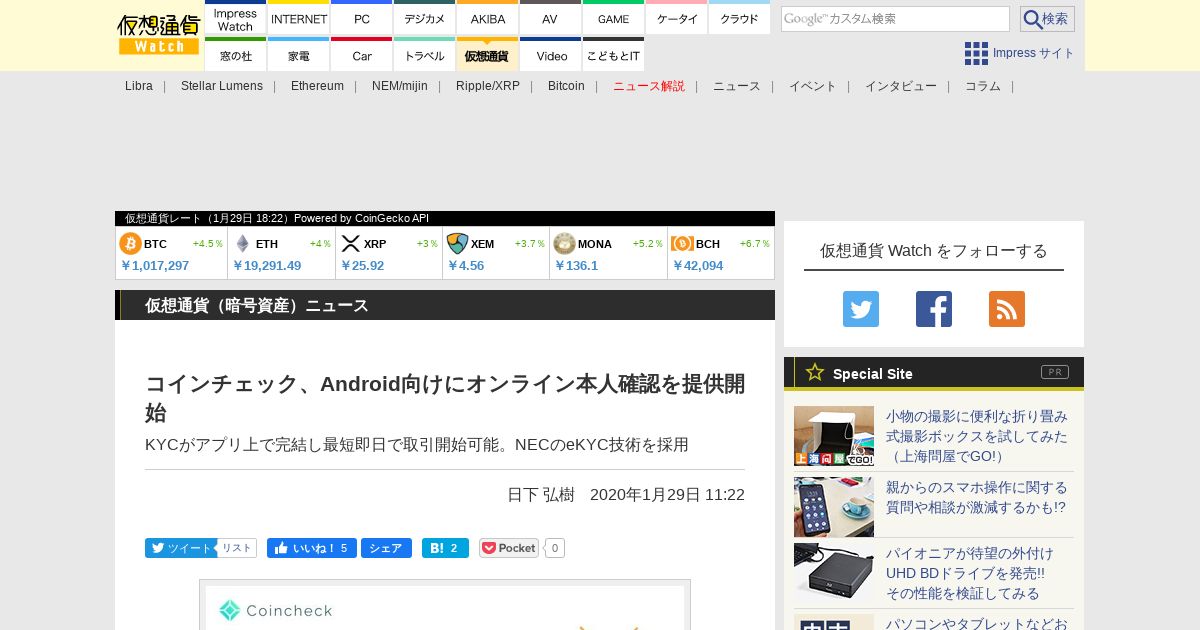Click the BCH coin icon
This screenshot has width=1200, height=630.
pyautogui.click(x=682, y=244)
